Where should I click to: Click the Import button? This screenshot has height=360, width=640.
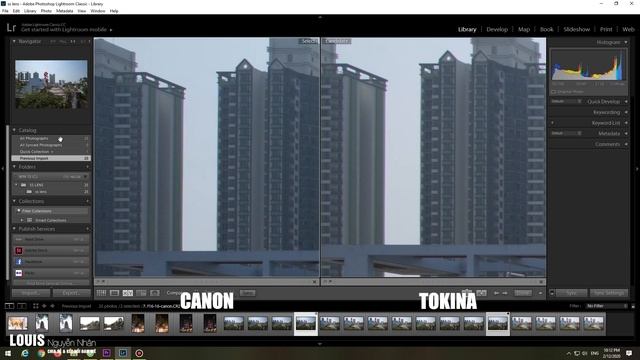[31, 293]
